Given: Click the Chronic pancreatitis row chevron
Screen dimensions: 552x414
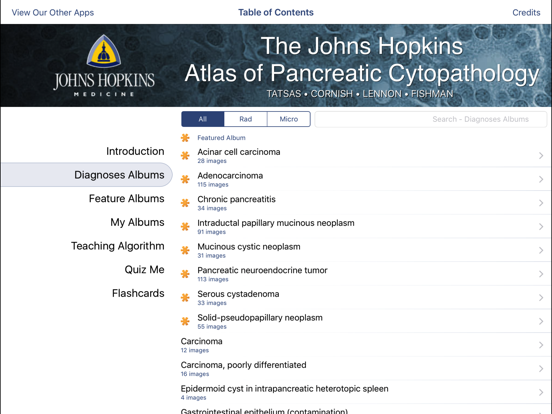Looking at the screenshot, I should point(541,203).
